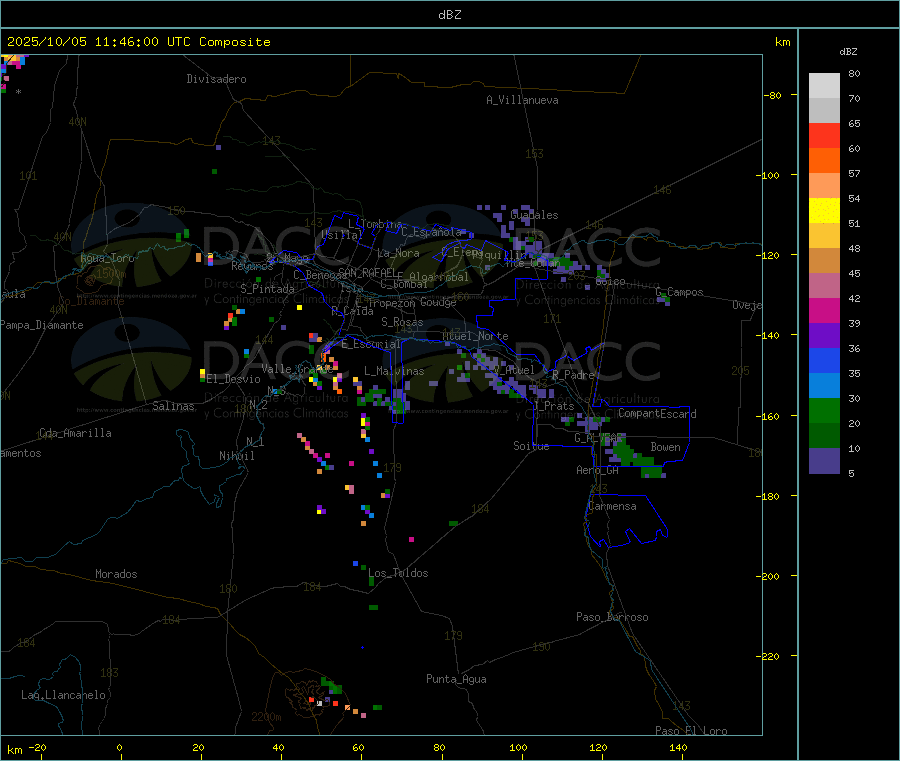
Task: Click the UTC Composite timestamp text
Action: point(138,42)
